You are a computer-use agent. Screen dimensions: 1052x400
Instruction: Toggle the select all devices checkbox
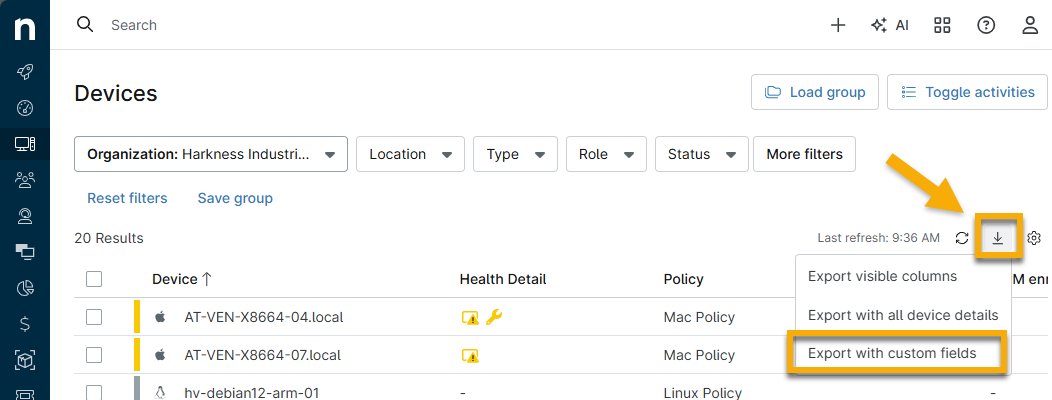point(94,279)
